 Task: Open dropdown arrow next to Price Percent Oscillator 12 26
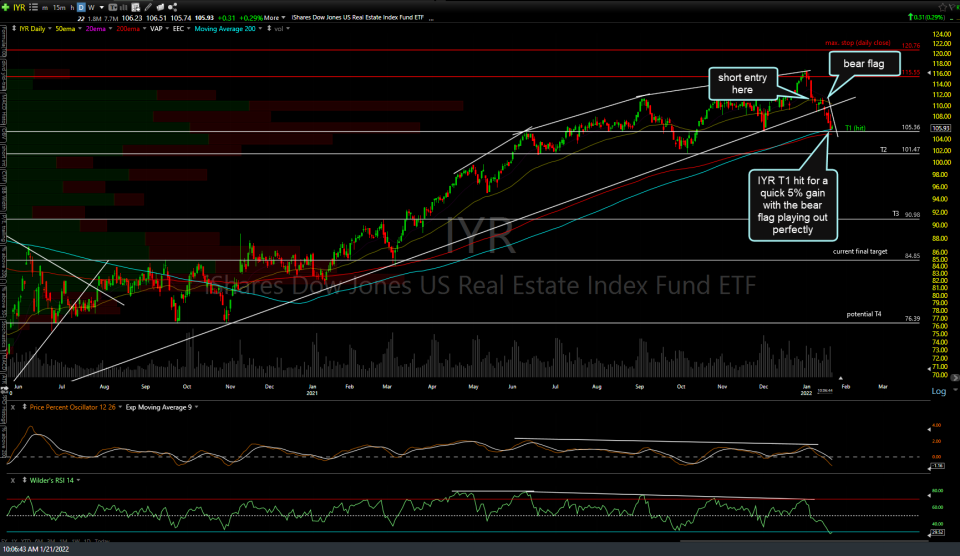click(120, 407)
